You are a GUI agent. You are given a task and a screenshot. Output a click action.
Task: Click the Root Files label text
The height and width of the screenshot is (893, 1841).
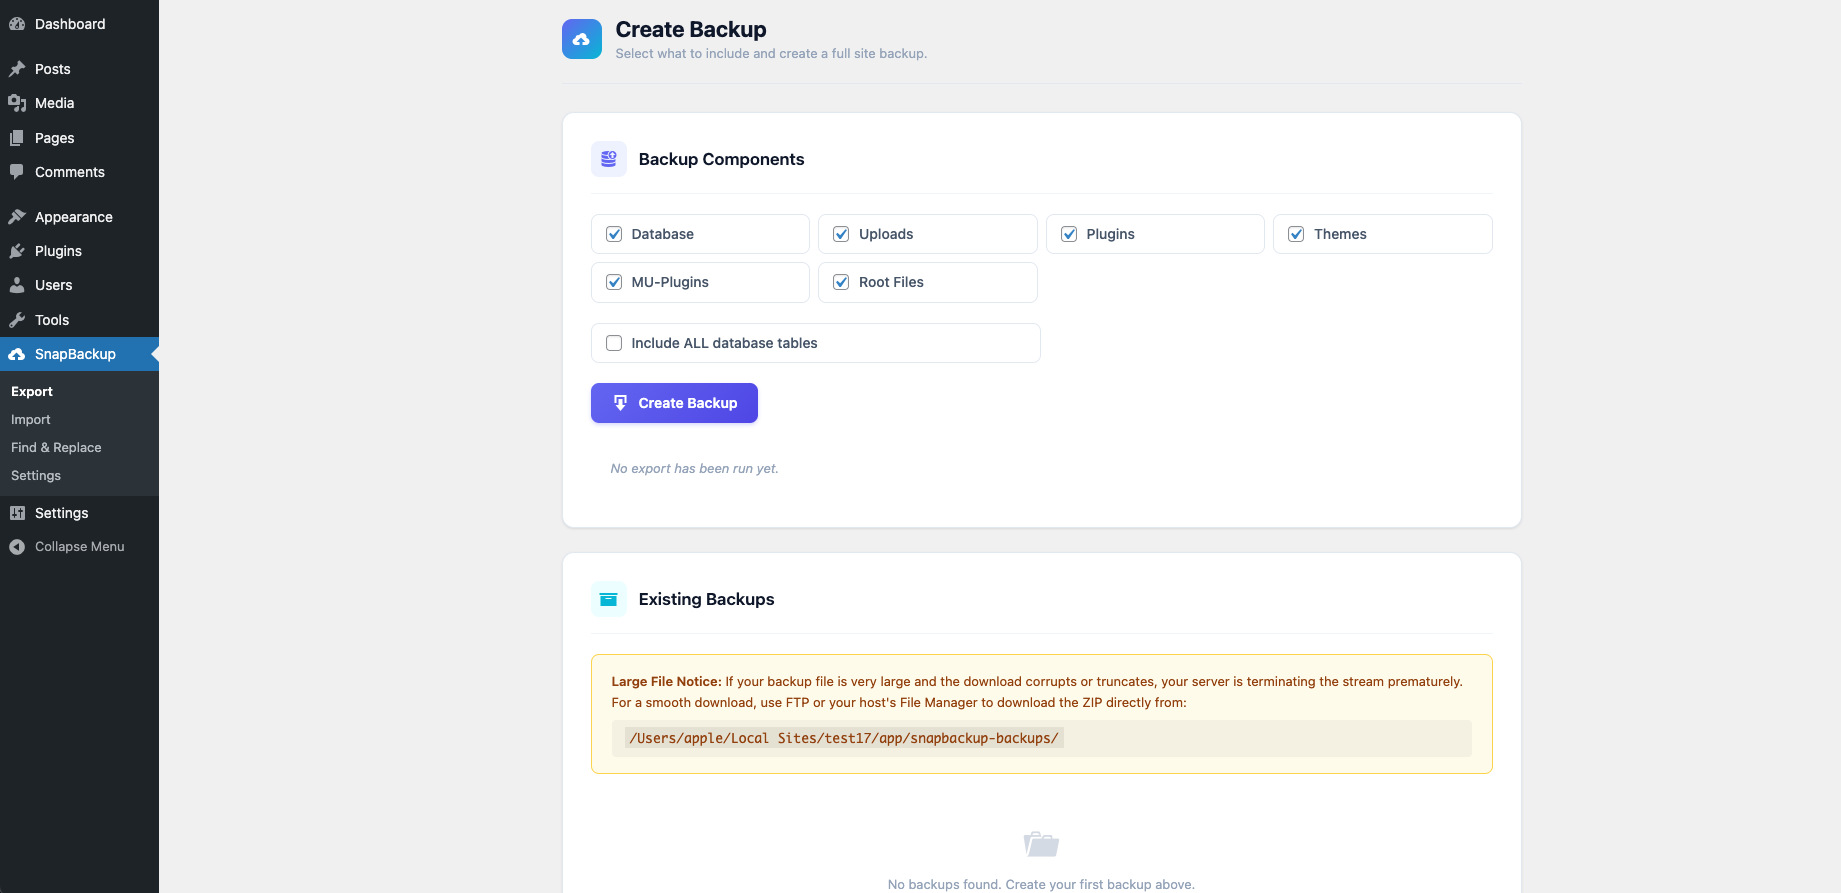pos(891,282)
